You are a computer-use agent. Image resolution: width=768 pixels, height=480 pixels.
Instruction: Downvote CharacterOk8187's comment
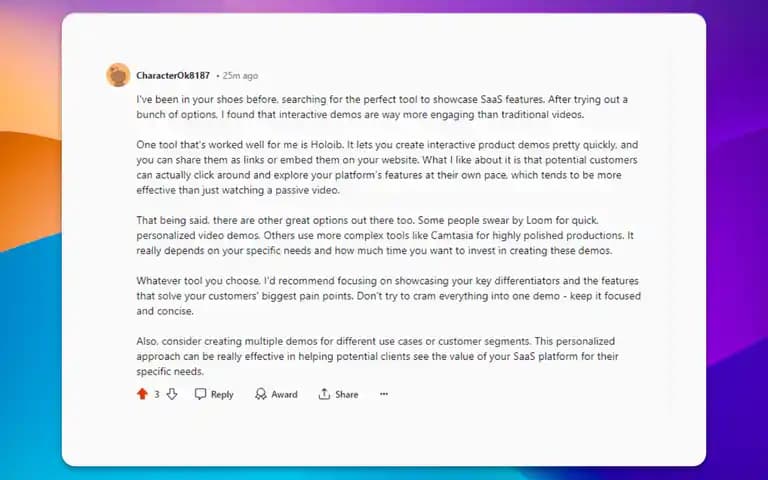pyautogui.click(x=172, y=394)
